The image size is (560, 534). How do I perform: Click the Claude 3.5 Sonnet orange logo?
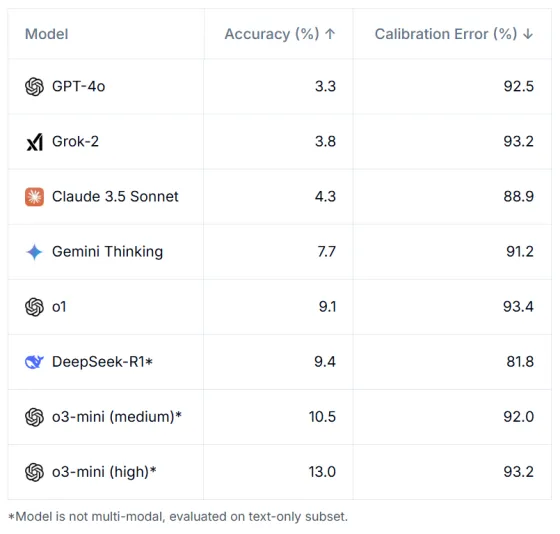tap(34, 197)
